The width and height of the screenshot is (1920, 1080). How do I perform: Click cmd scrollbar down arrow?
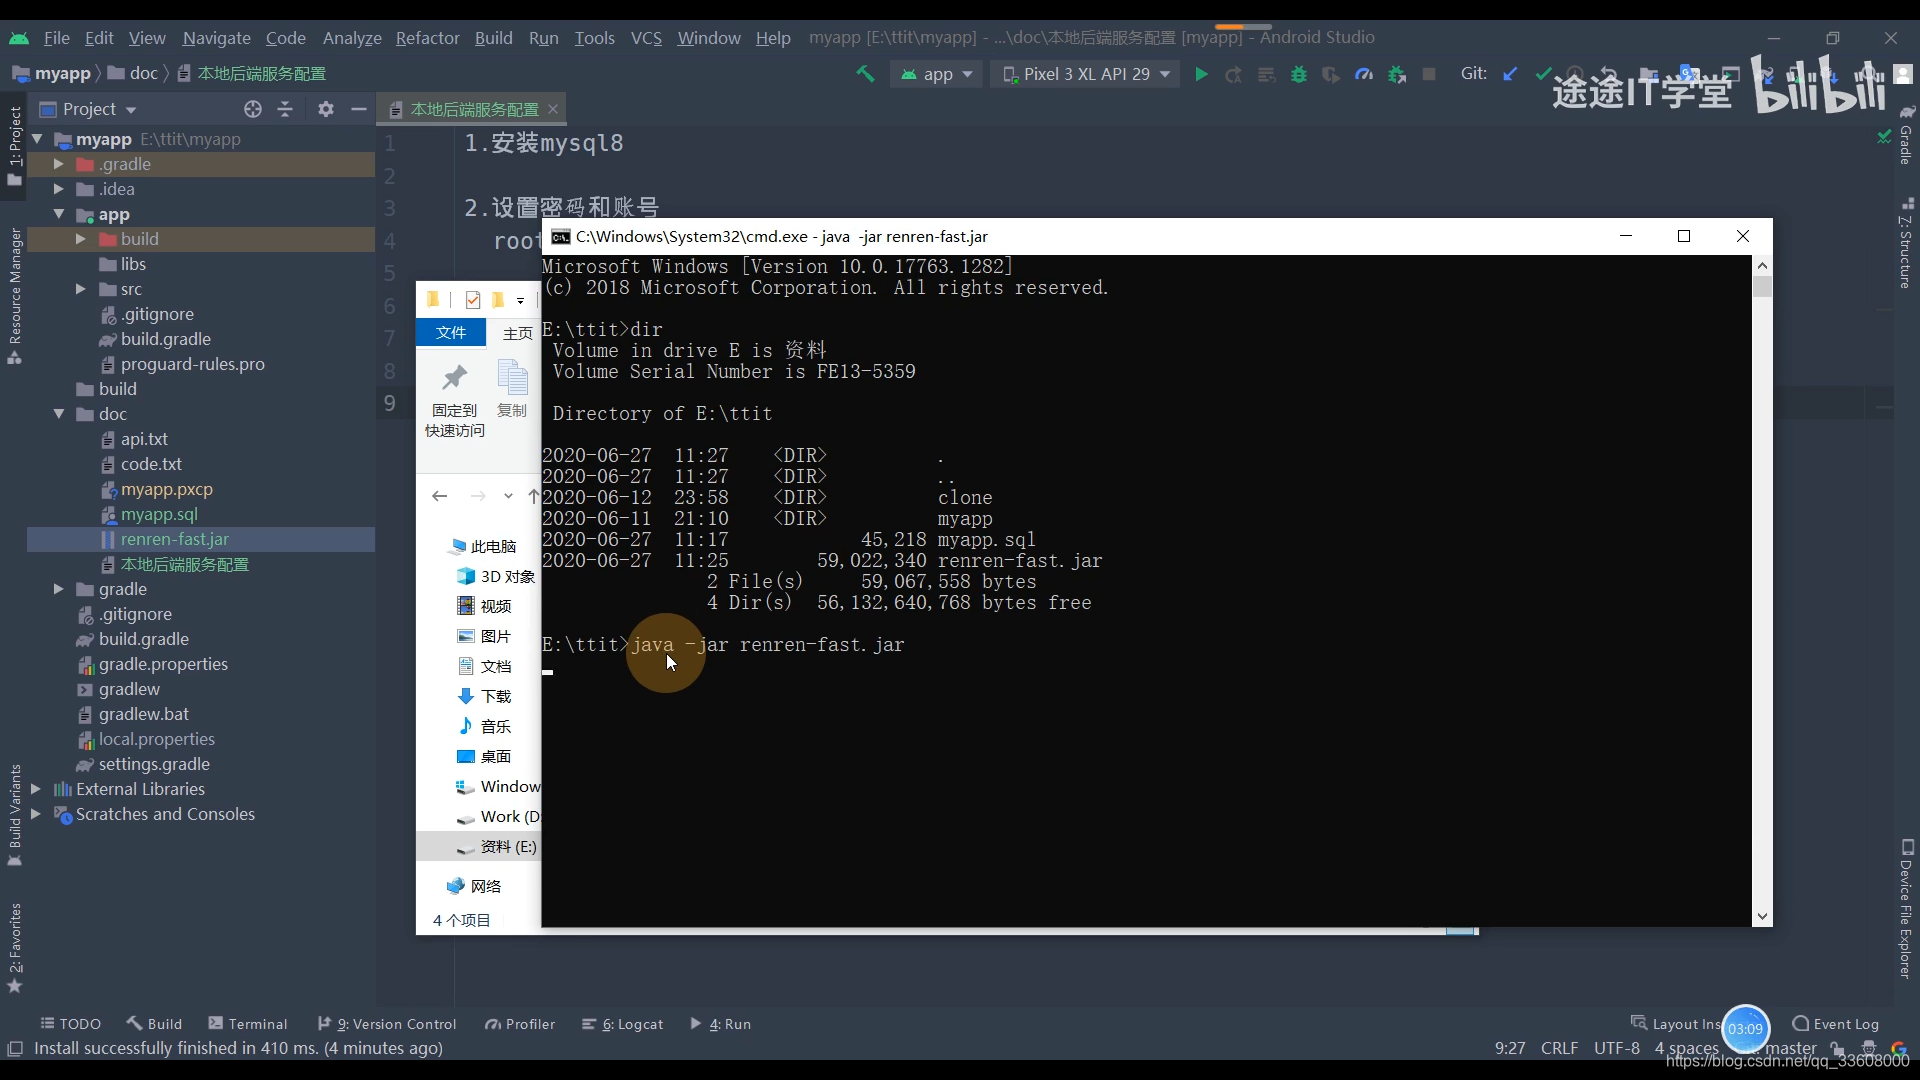pos(1762,916)
